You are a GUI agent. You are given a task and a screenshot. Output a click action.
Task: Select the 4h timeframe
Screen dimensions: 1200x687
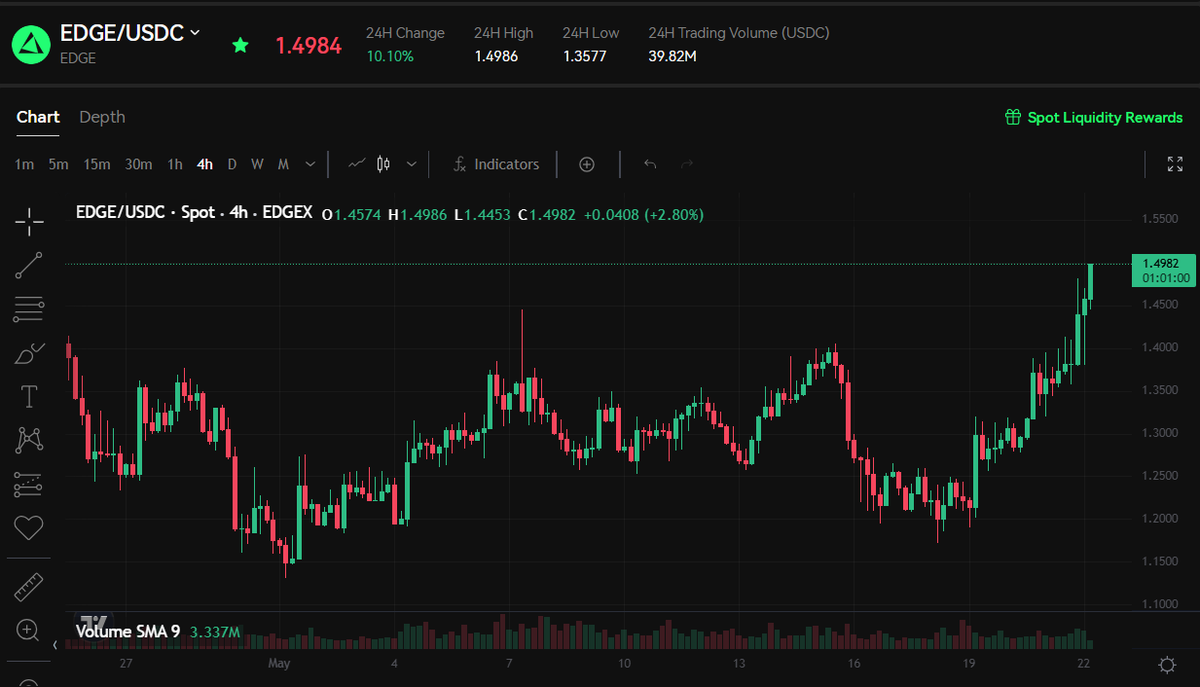(205, 164)
